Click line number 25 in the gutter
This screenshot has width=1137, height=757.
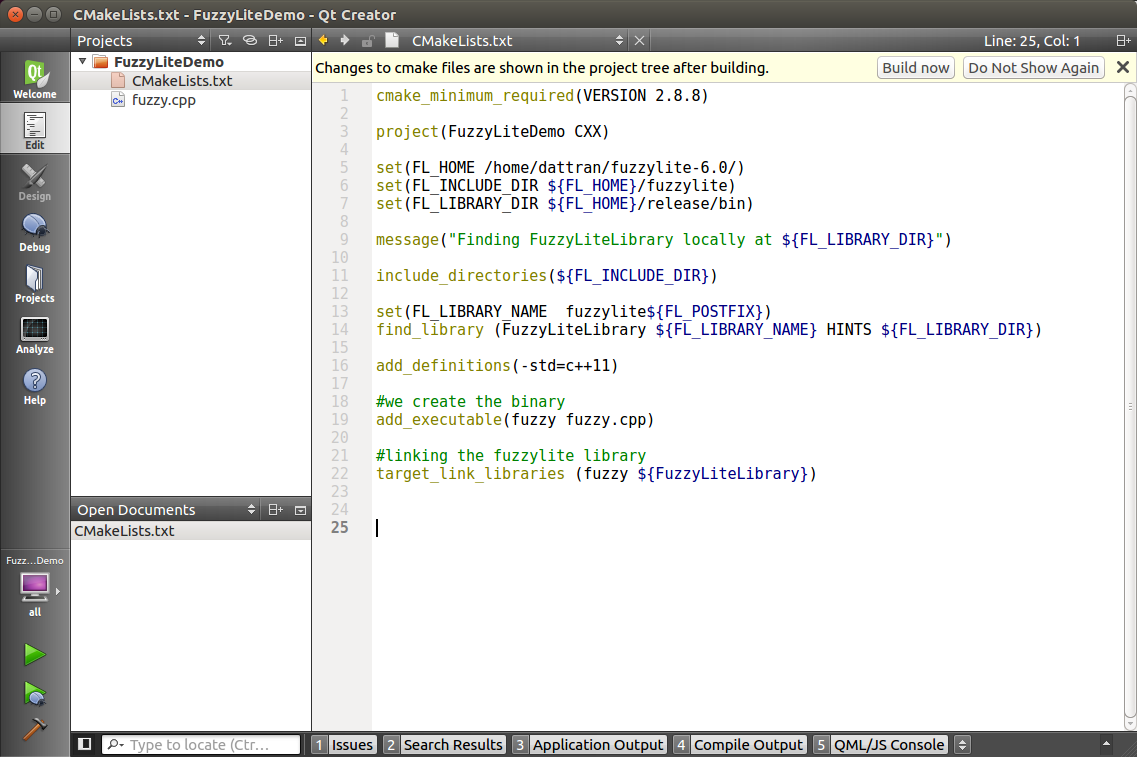339,527
